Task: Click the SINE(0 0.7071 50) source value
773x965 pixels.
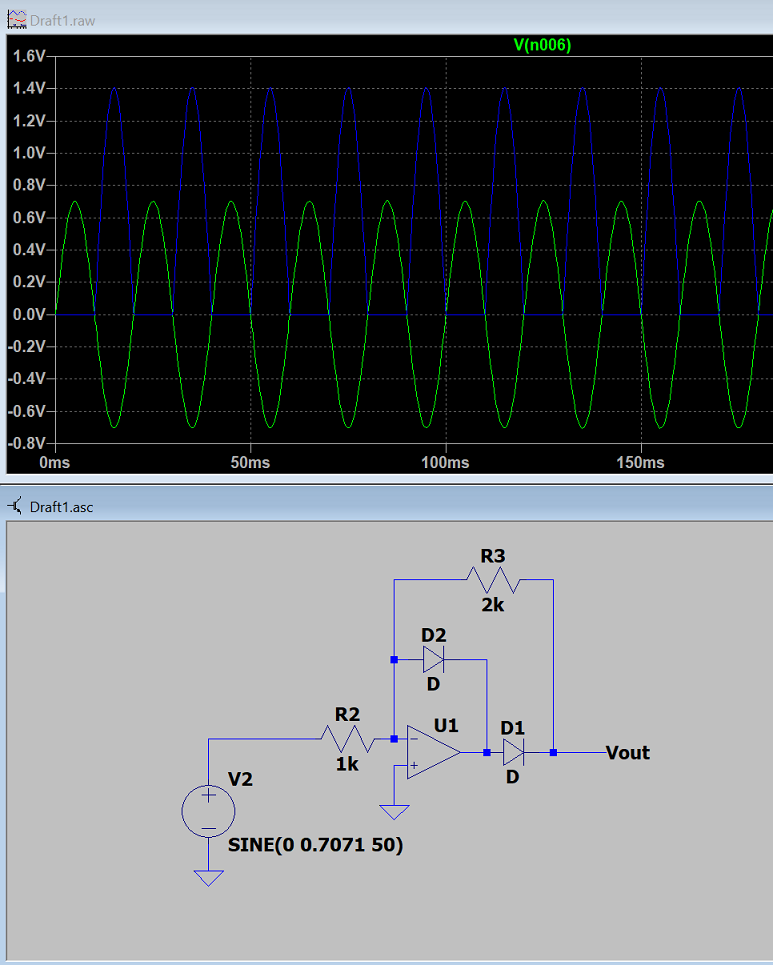Action: coord(315,845)
